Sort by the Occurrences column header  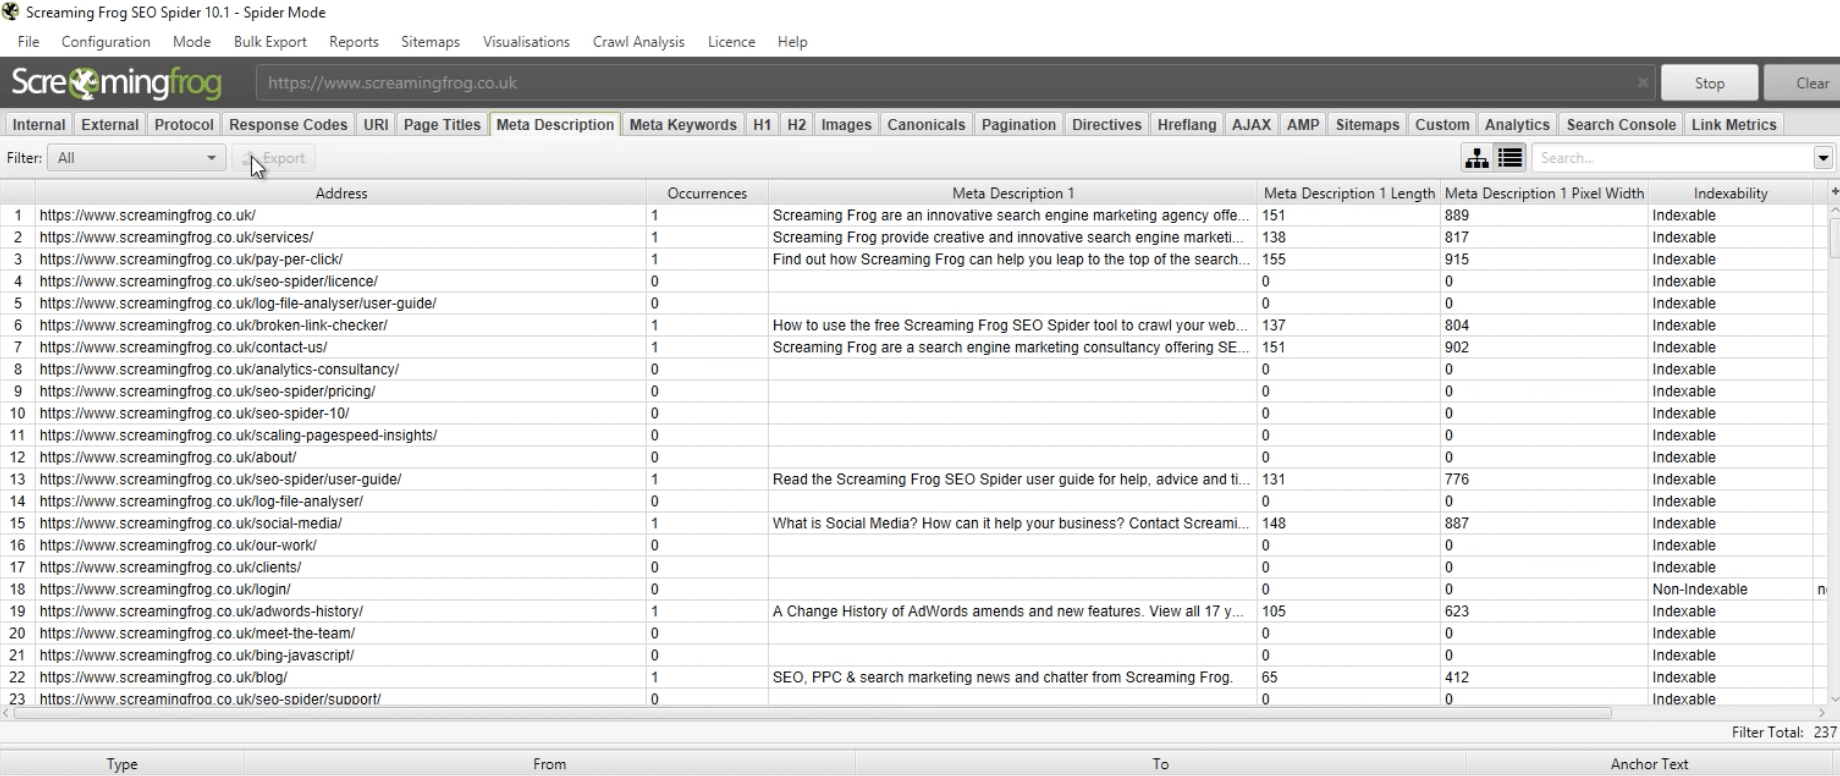(x=707, y=193)
